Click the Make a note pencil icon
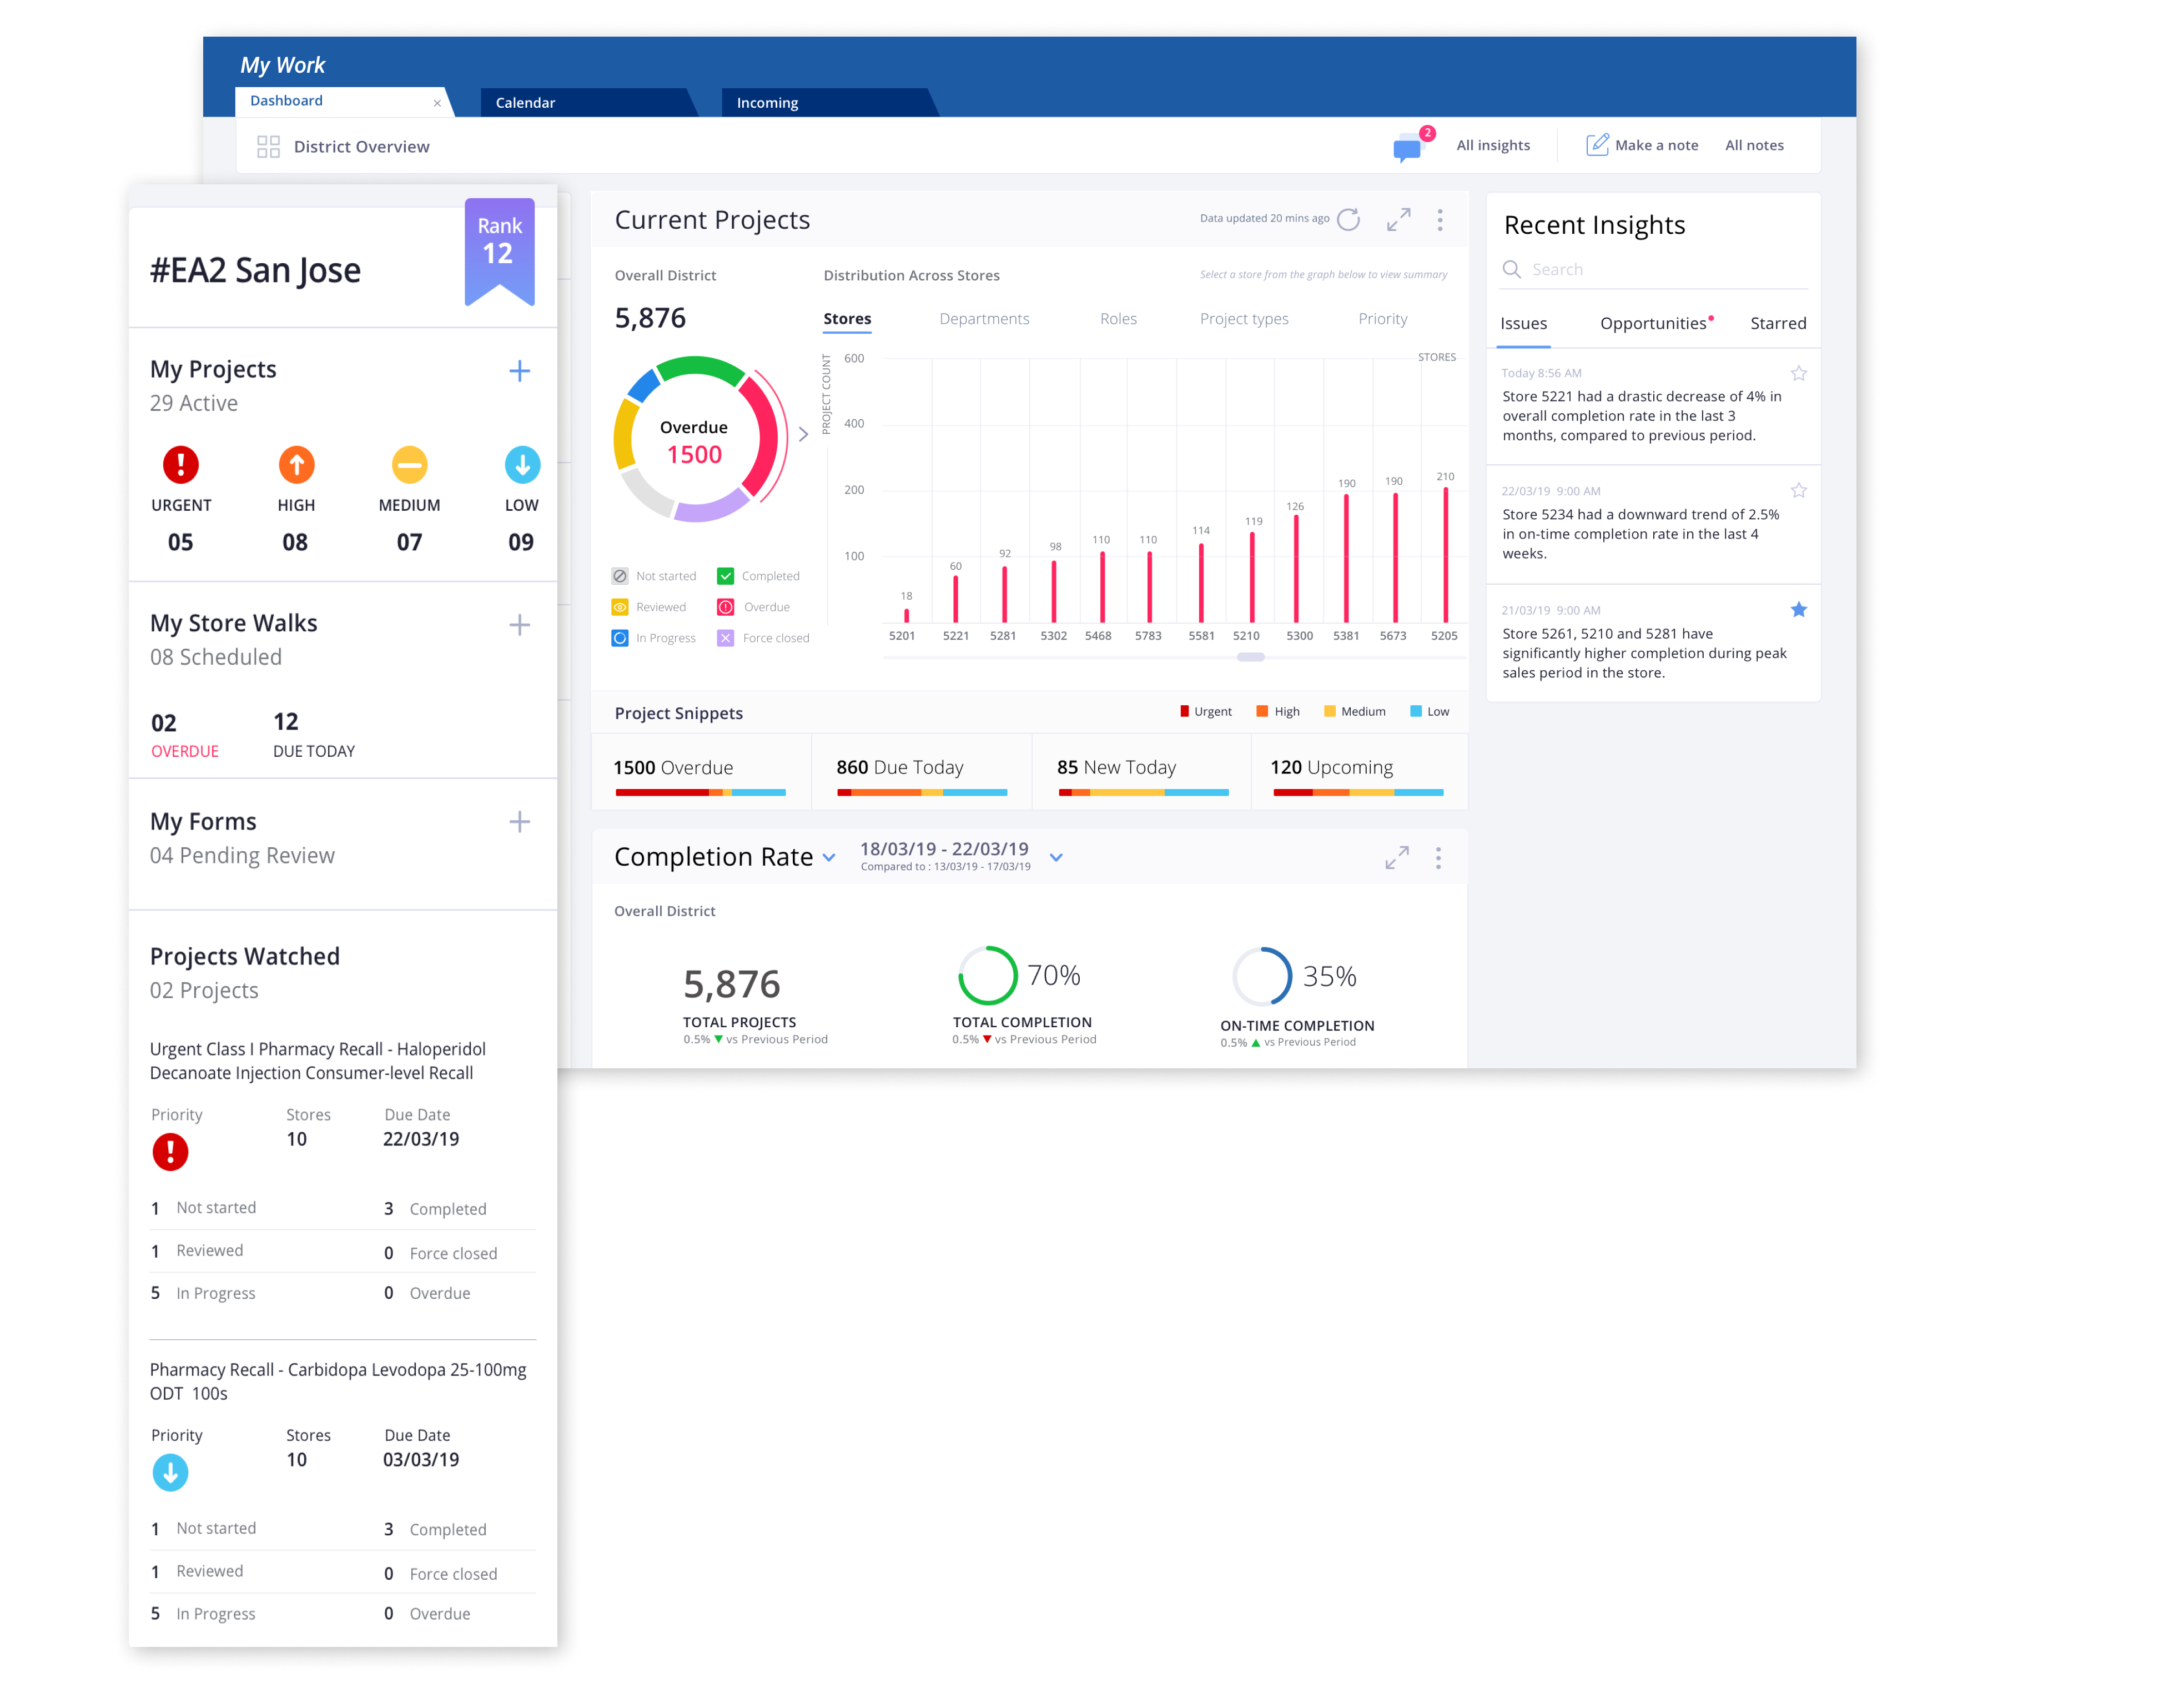The width and height of the screenshot is (2184, 1698). pos(1597,145)
